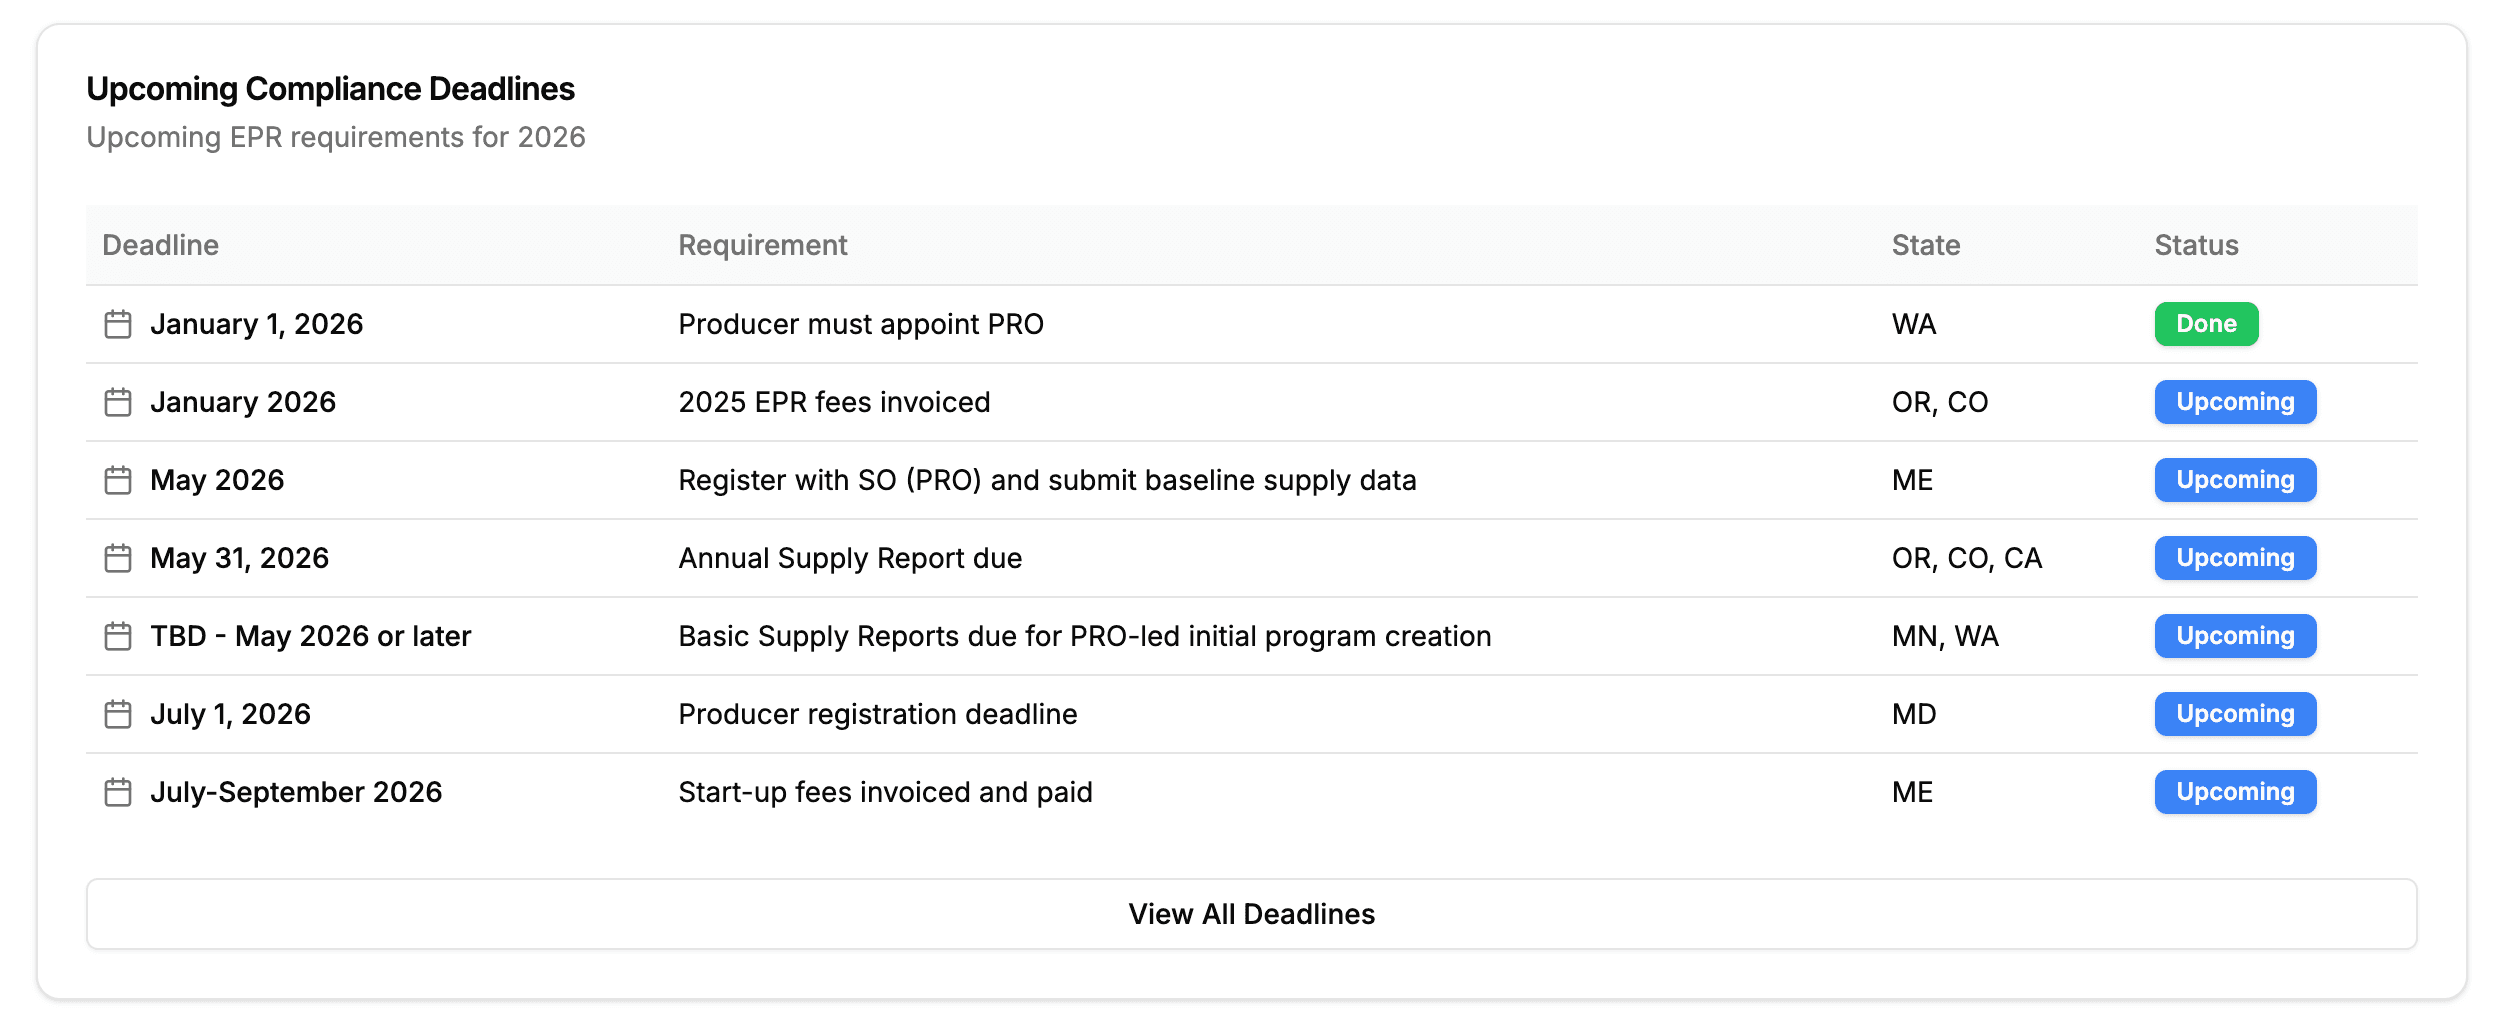Click the calendar icon beside January 2026
2504x1034 pixels.
point(117,401)
